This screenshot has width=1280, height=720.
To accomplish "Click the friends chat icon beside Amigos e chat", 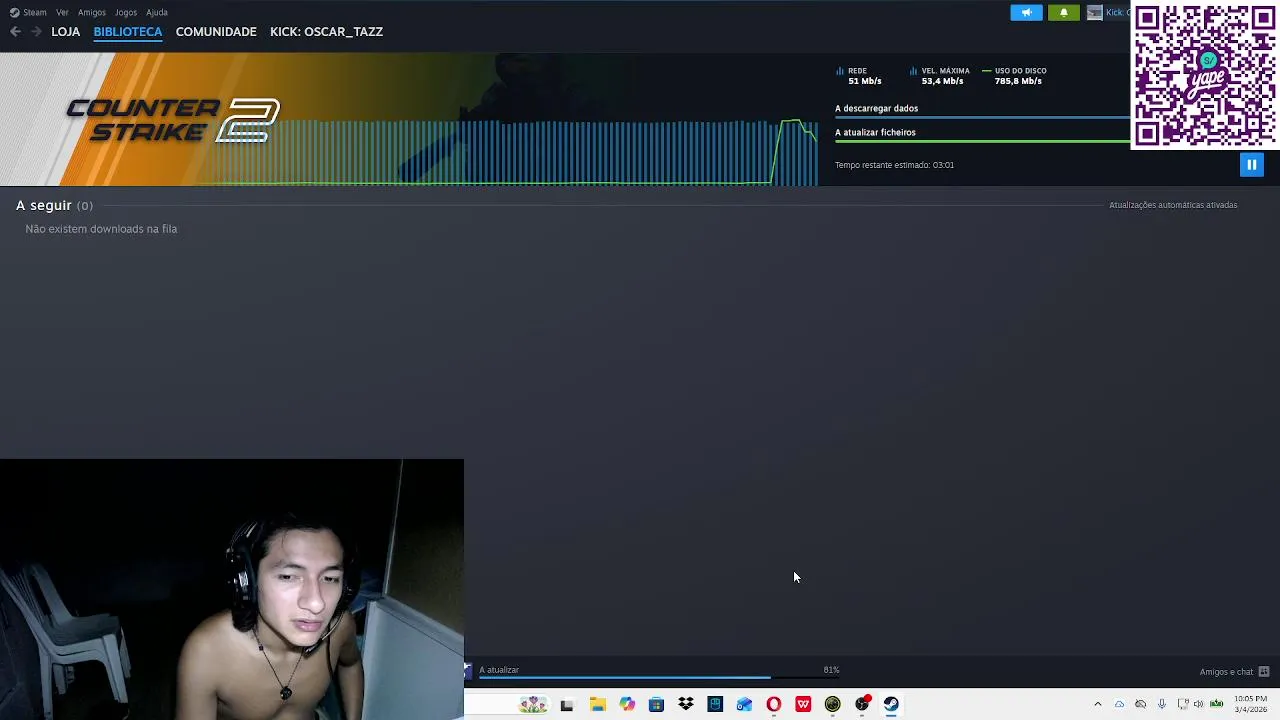I will [1264, 672].
